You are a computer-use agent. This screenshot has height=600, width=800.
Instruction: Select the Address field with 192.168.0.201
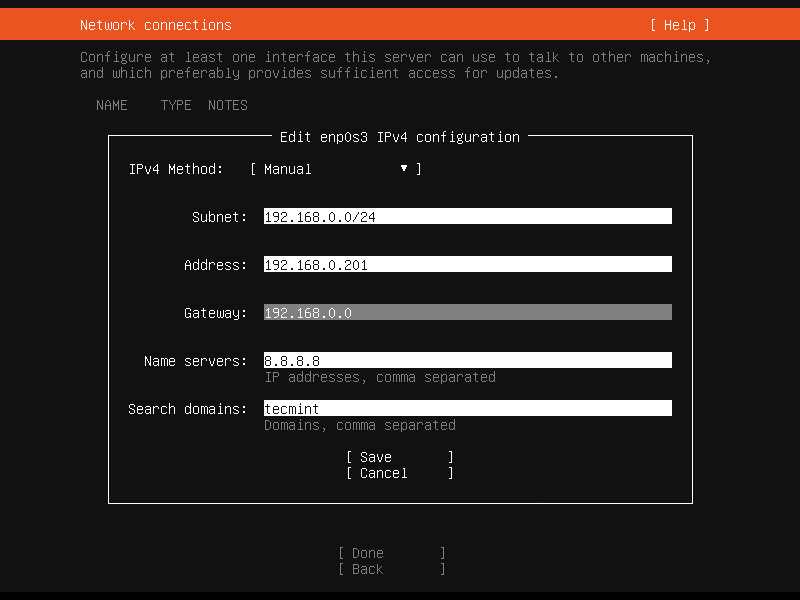467,265
